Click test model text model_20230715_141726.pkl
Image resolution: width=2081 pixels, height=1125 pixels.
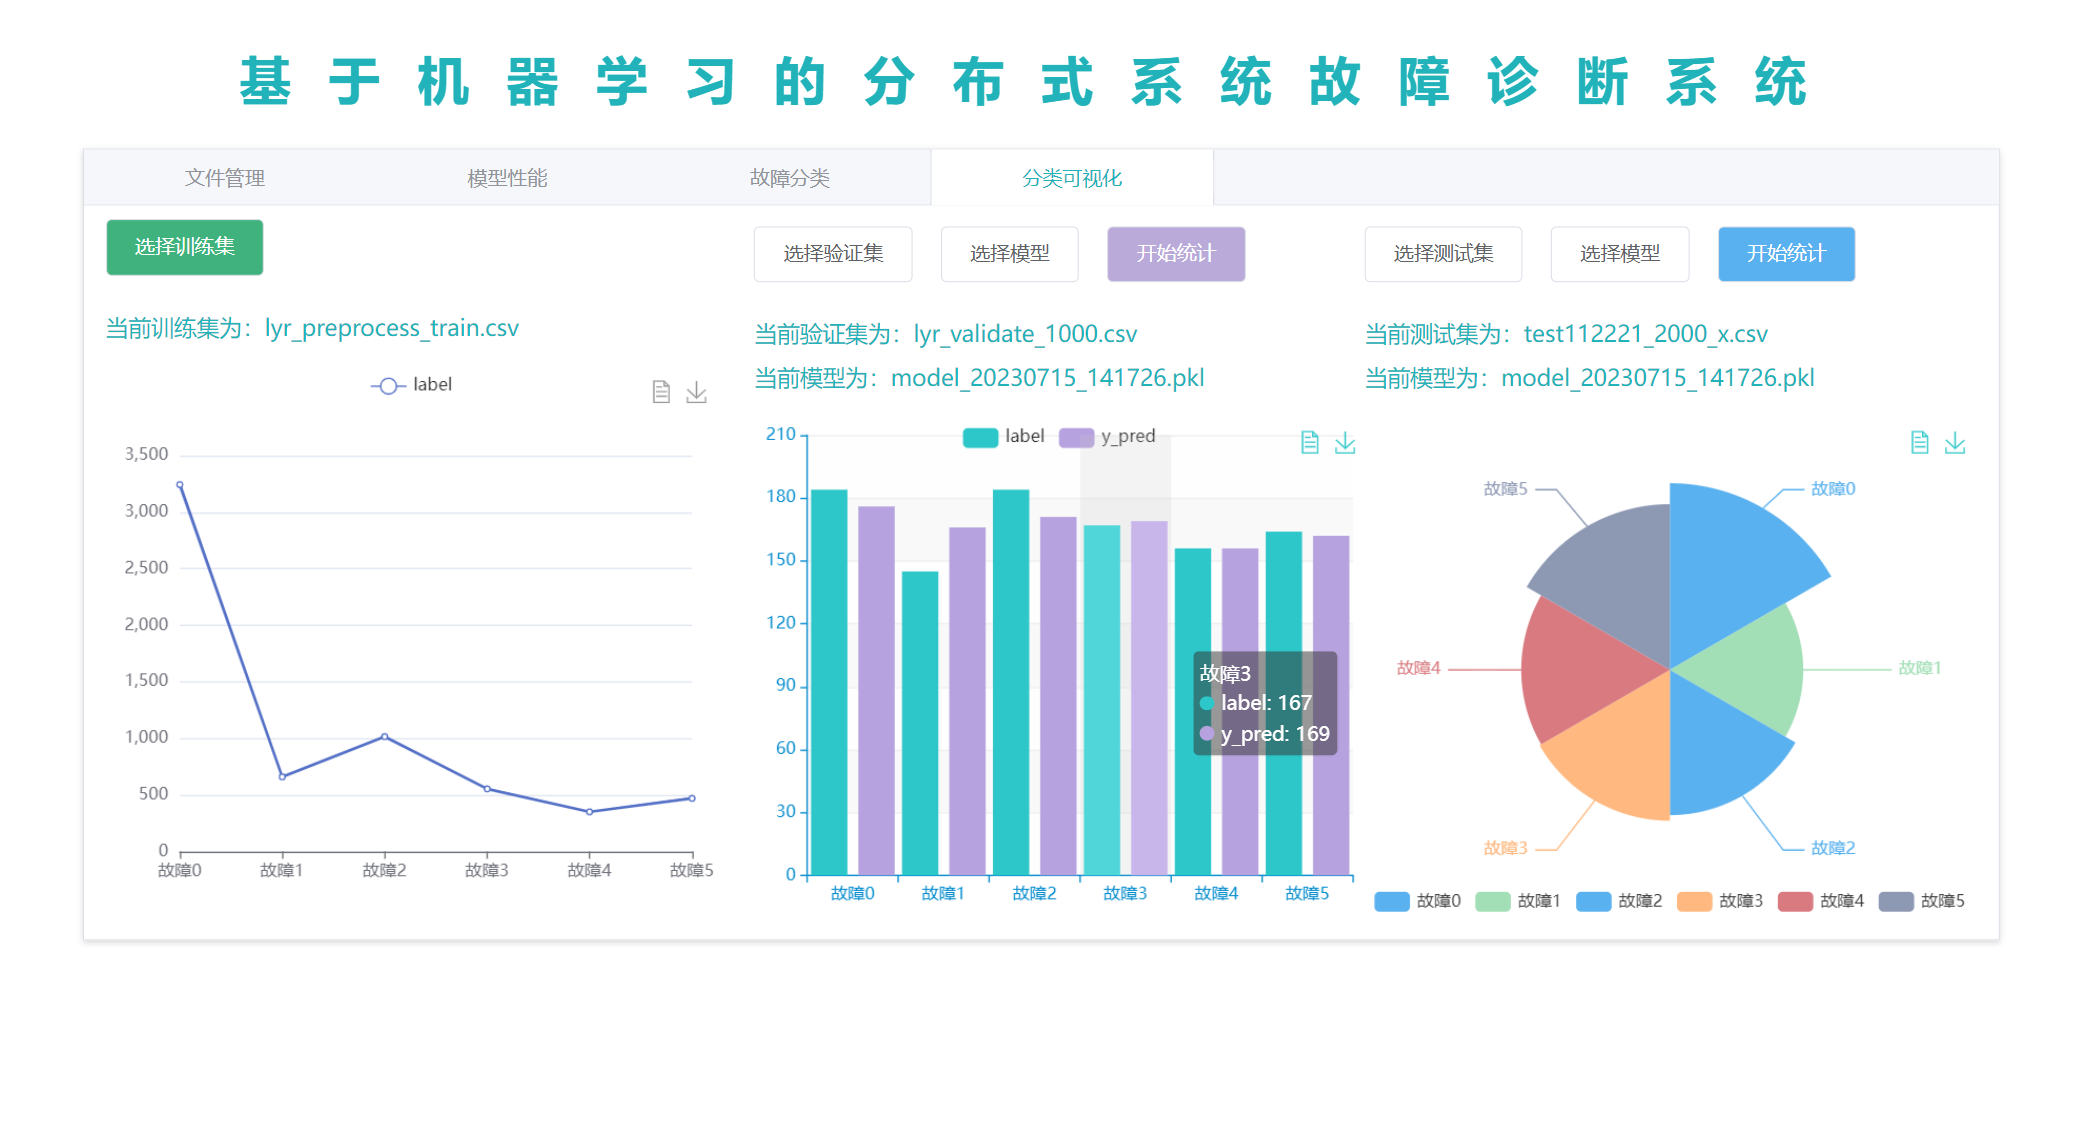pos(1657,378)
